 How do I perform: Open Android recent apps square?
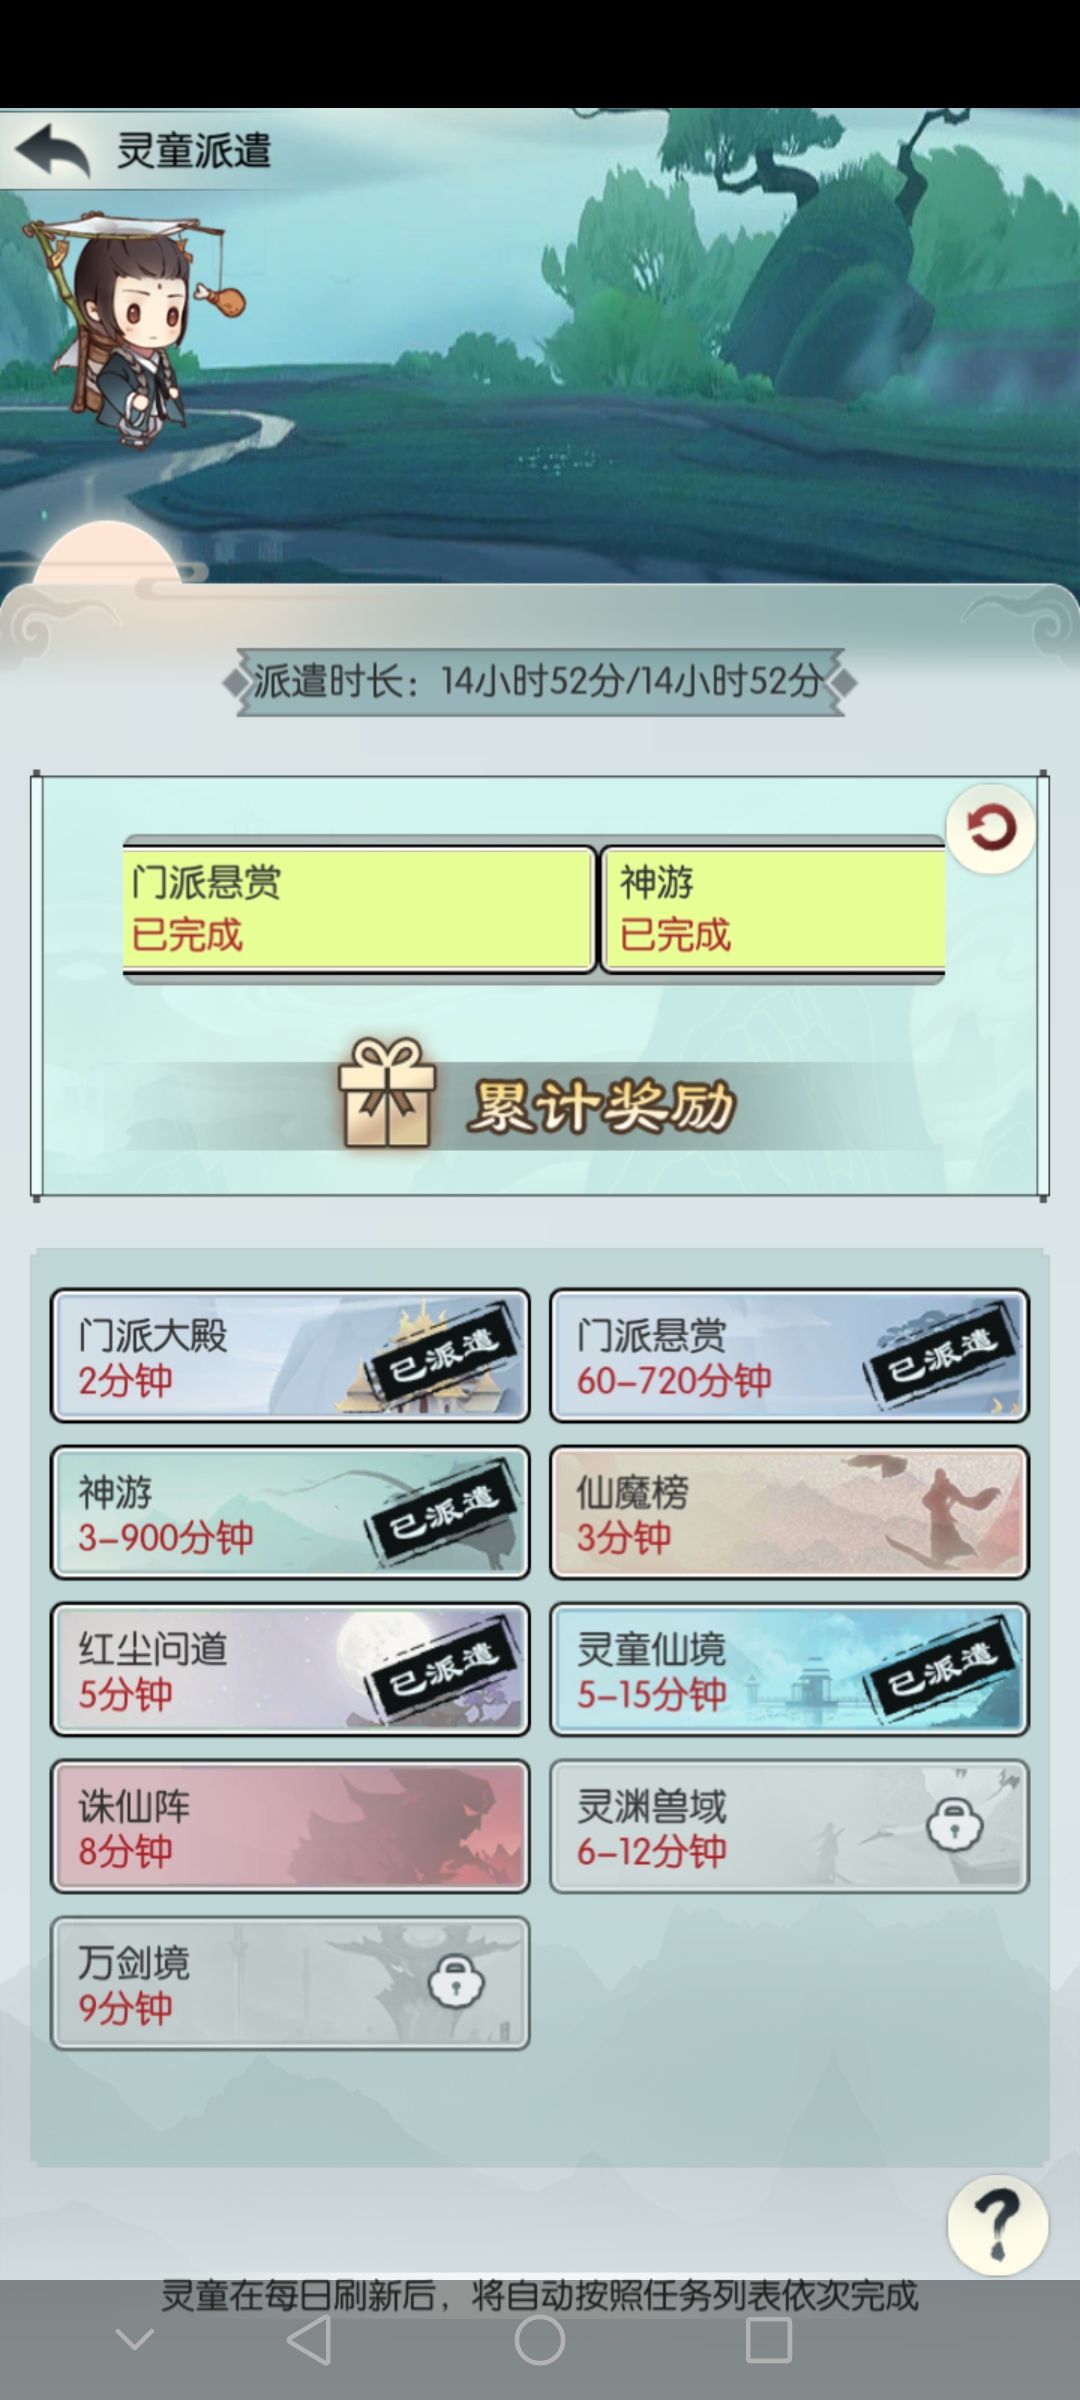coord(769,2340)
